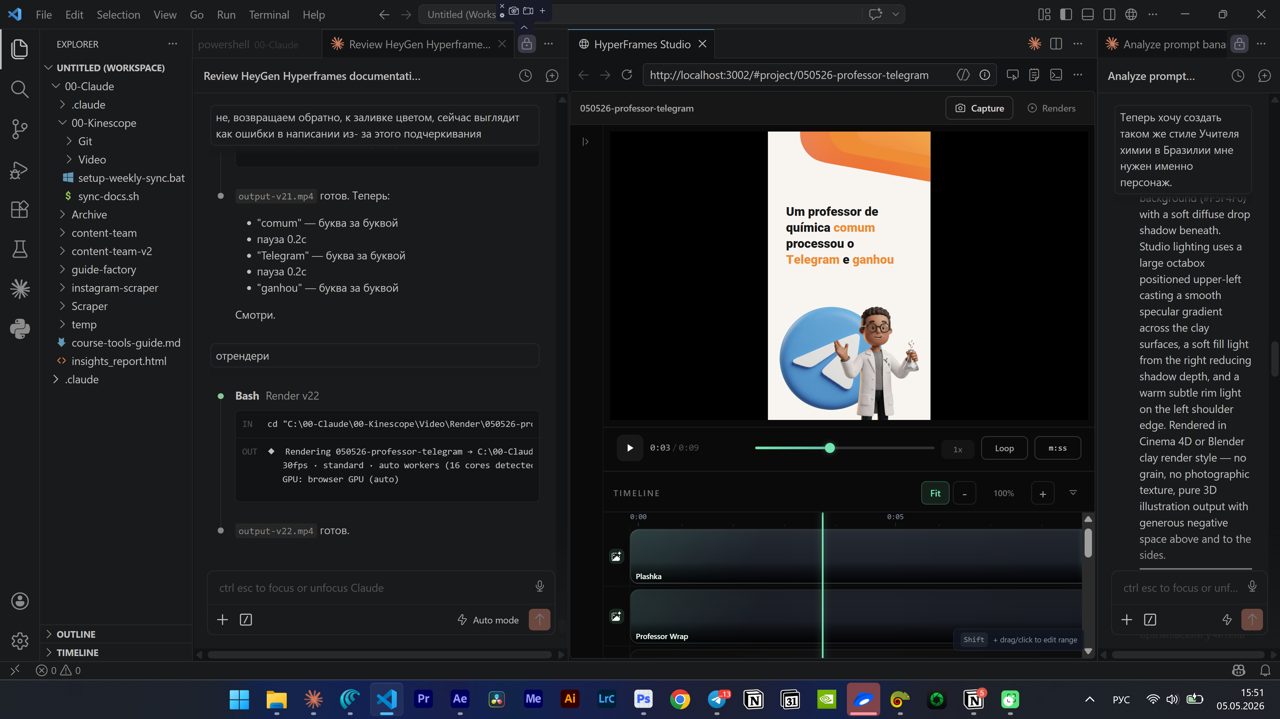Screen dimensions: 1280x719
Task: Switch to HyperFrames Studio tab
Action: tap(642, 44)
